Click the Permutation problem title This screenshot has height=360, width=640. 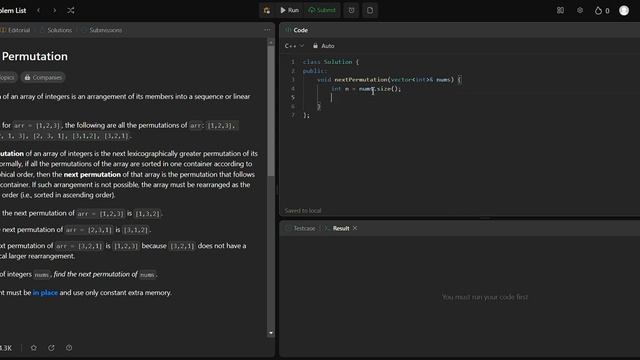[34, 56]
